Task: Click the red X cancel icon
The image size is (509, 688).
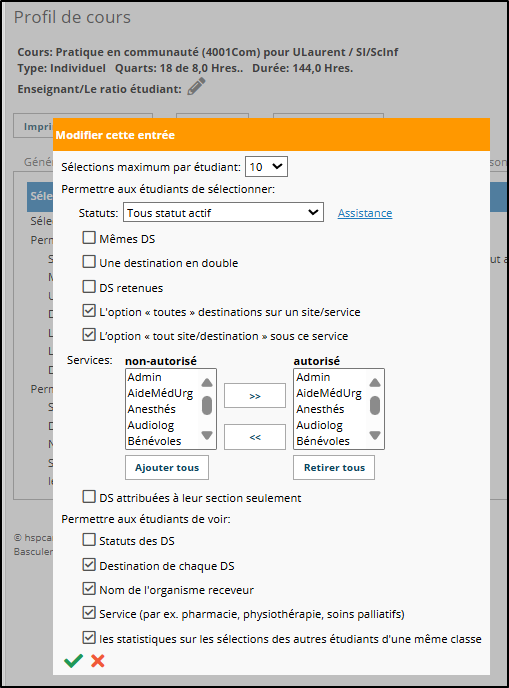Action: [x=98, y=661]
